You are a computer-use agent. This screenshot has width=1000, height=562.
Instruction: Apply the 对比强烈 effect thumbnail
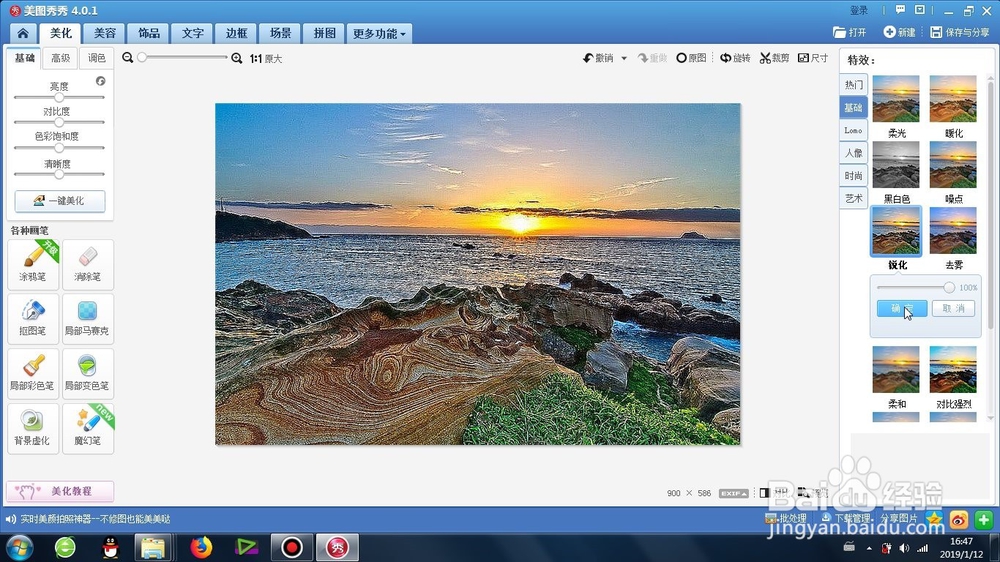(x=953, y=369)
